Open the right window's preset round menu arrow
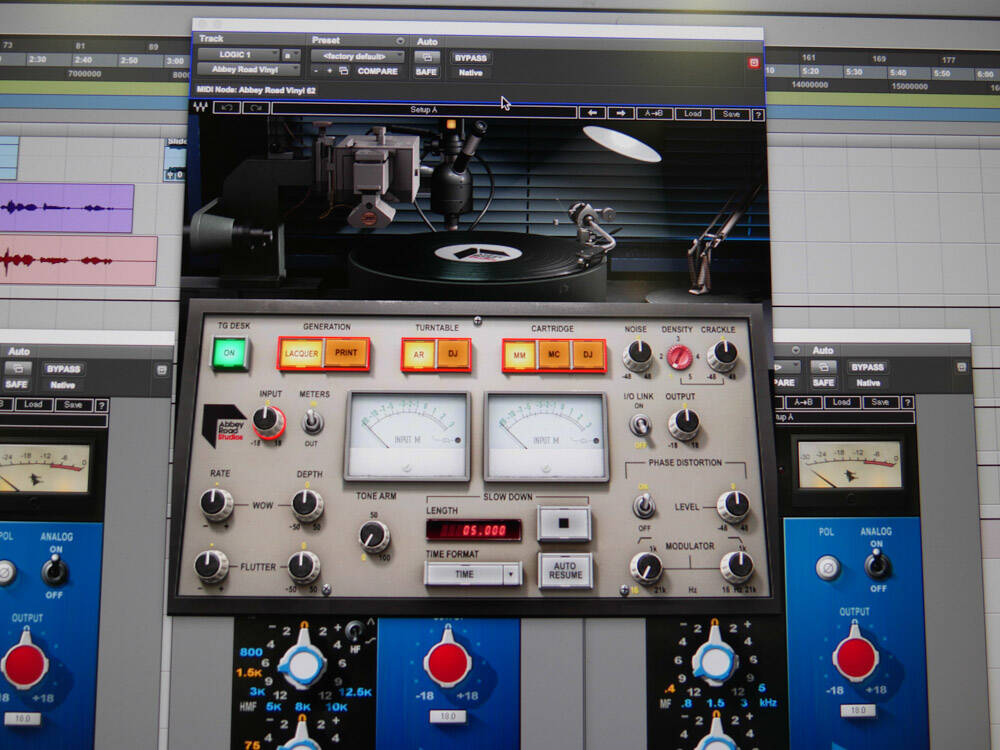 coord(795,350)
